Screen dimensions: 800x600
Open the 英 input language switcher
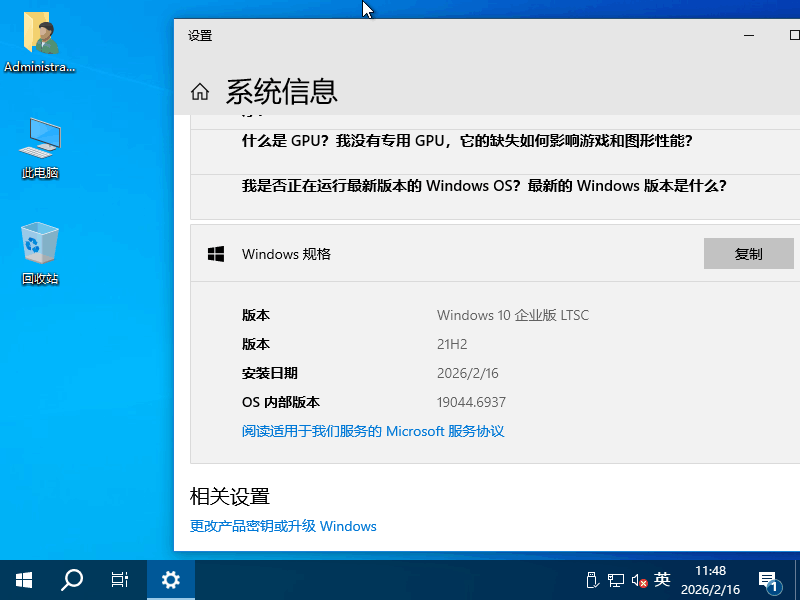(x=661, y=579)
